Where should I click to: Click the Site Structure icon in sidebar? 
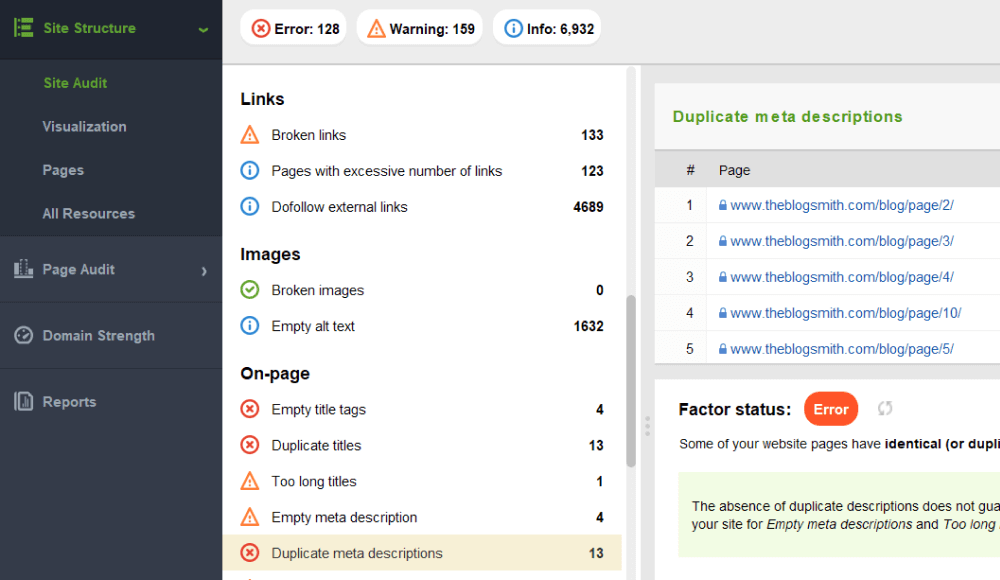pos(24,28)
